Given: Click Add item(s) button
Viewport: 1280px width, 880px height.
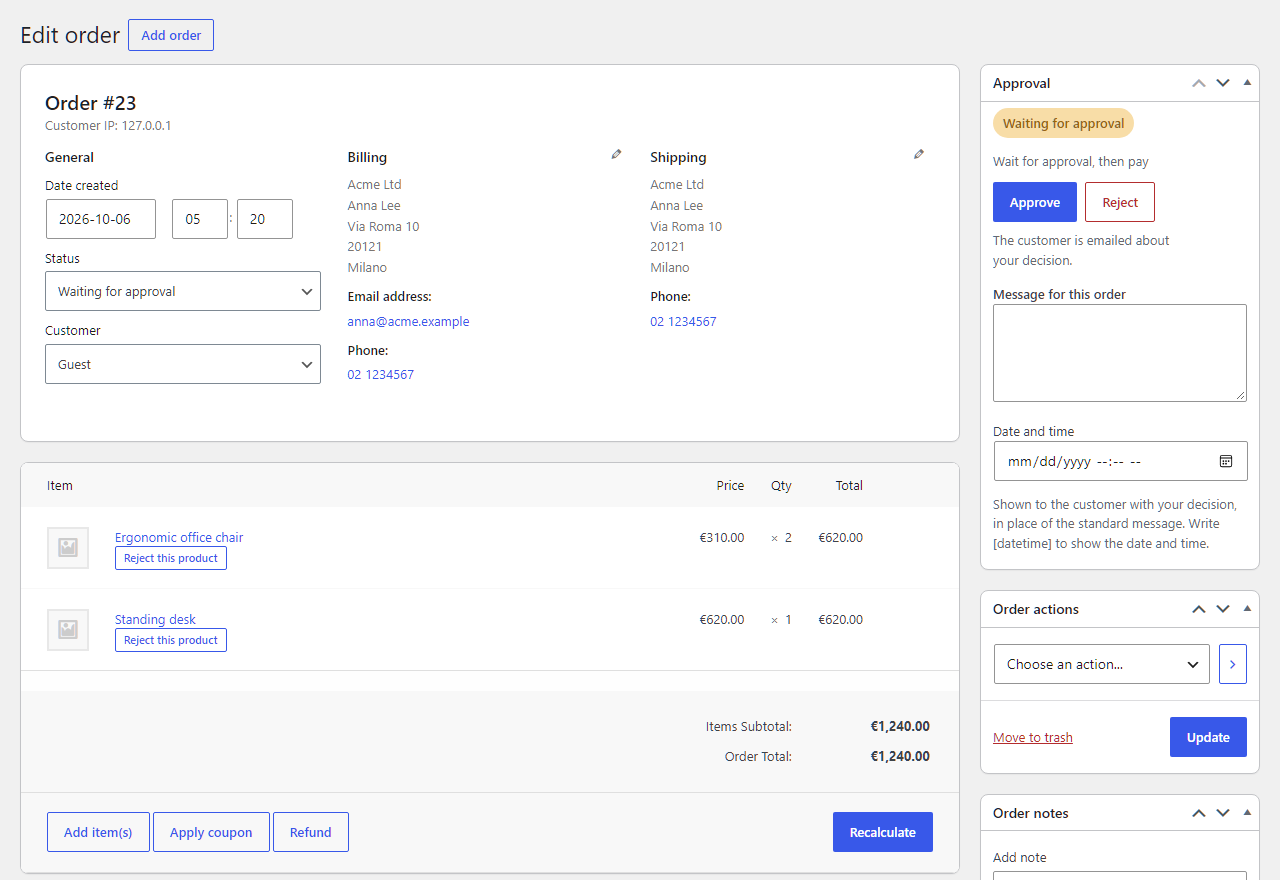Looking at the screenshot, I should tap(98, 832).
